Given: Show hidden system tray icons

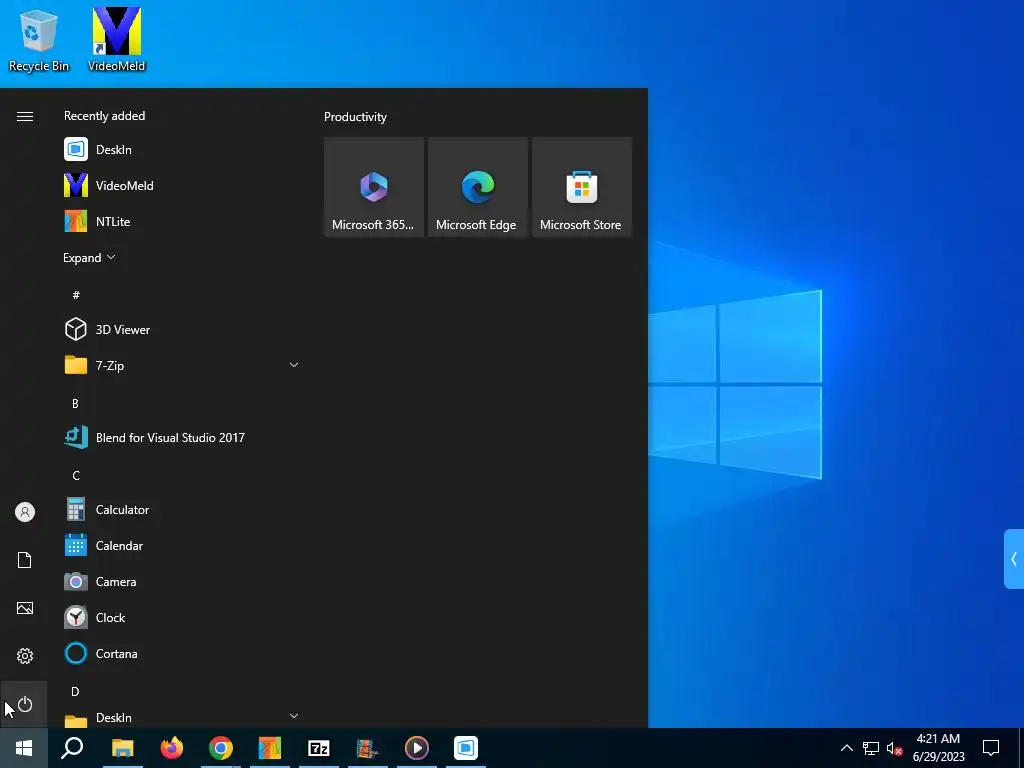Looking at the screenshot, I should [846, 748].
